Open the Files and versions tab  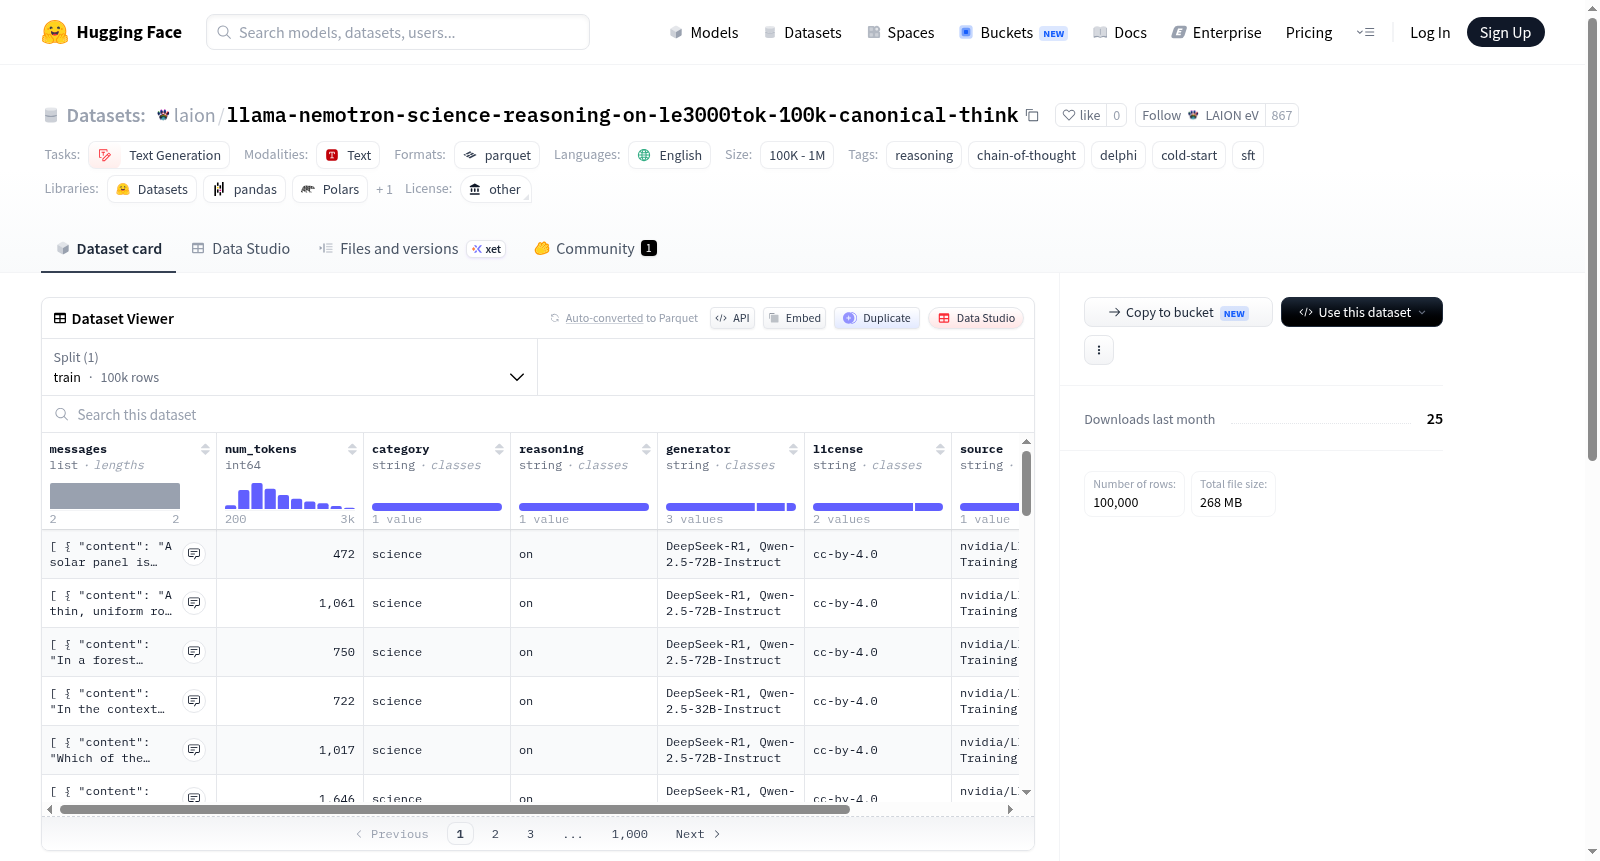point(412,249)
